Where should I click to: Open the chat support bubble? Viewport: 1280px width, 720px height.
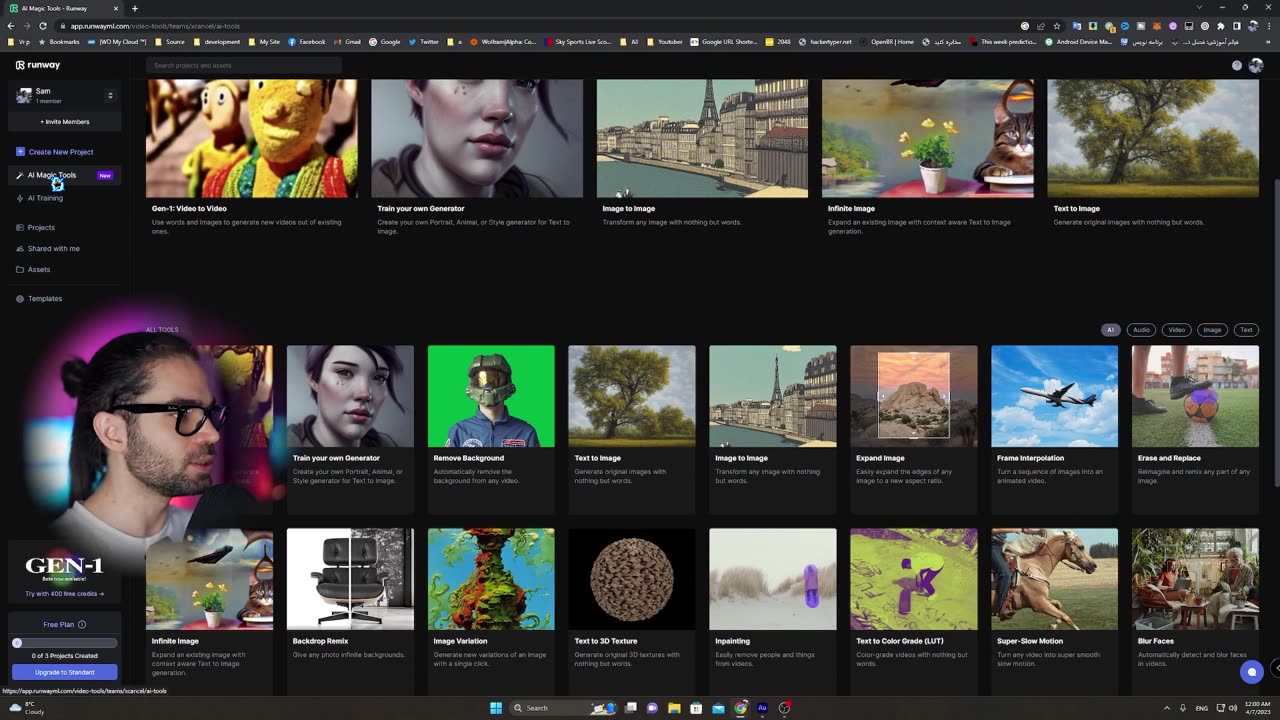[1251, 672]
